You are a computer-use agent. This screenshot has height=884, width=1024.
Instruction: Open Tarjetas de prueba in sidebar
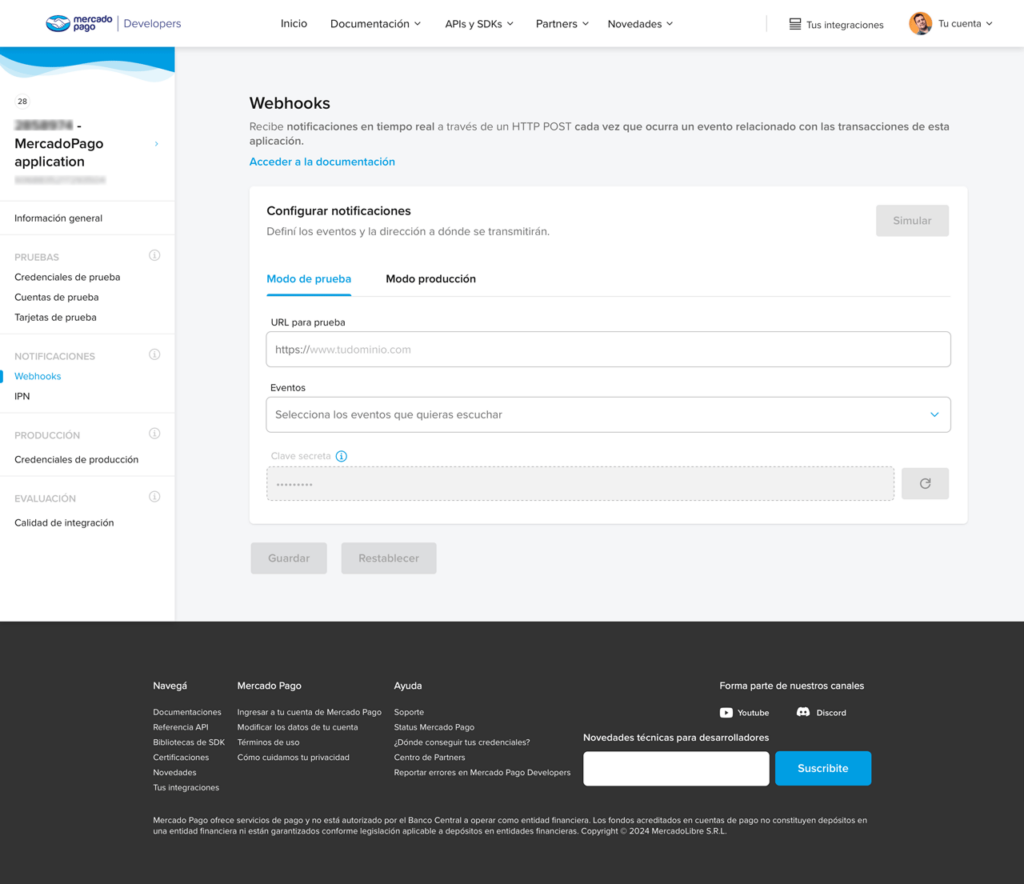coord(56,317)
